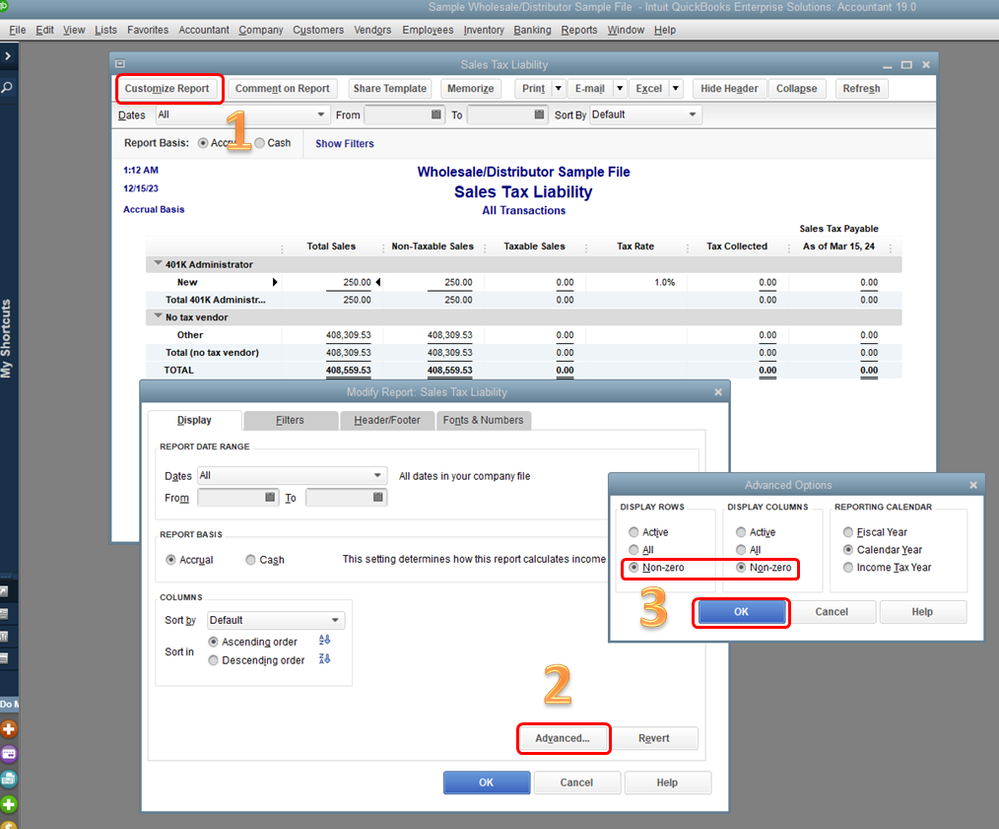Click the orange plus icon in sidebar
The width and height of the screenshot is (999, 829).
click(9, 729)
